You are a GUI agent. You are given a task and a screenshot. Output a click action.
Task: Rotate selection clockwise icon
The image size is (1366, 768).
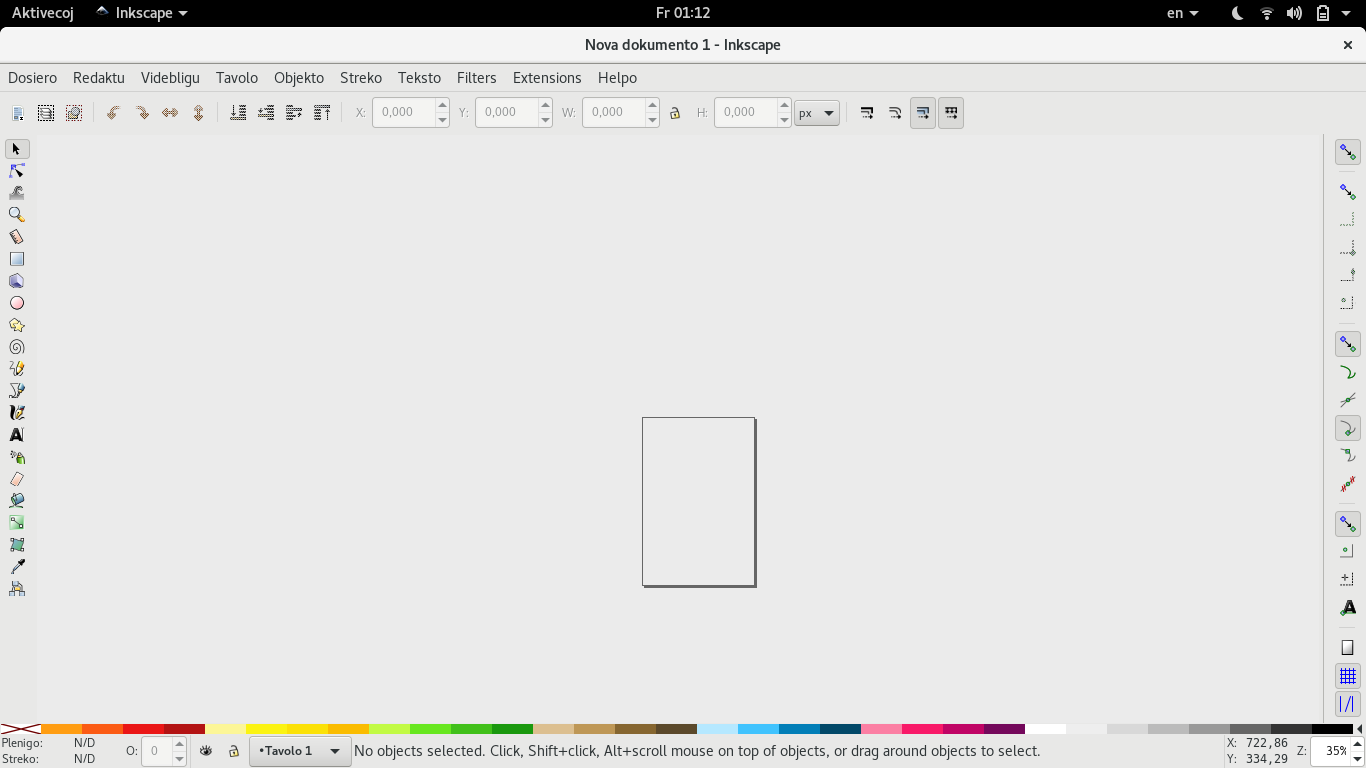142,113
